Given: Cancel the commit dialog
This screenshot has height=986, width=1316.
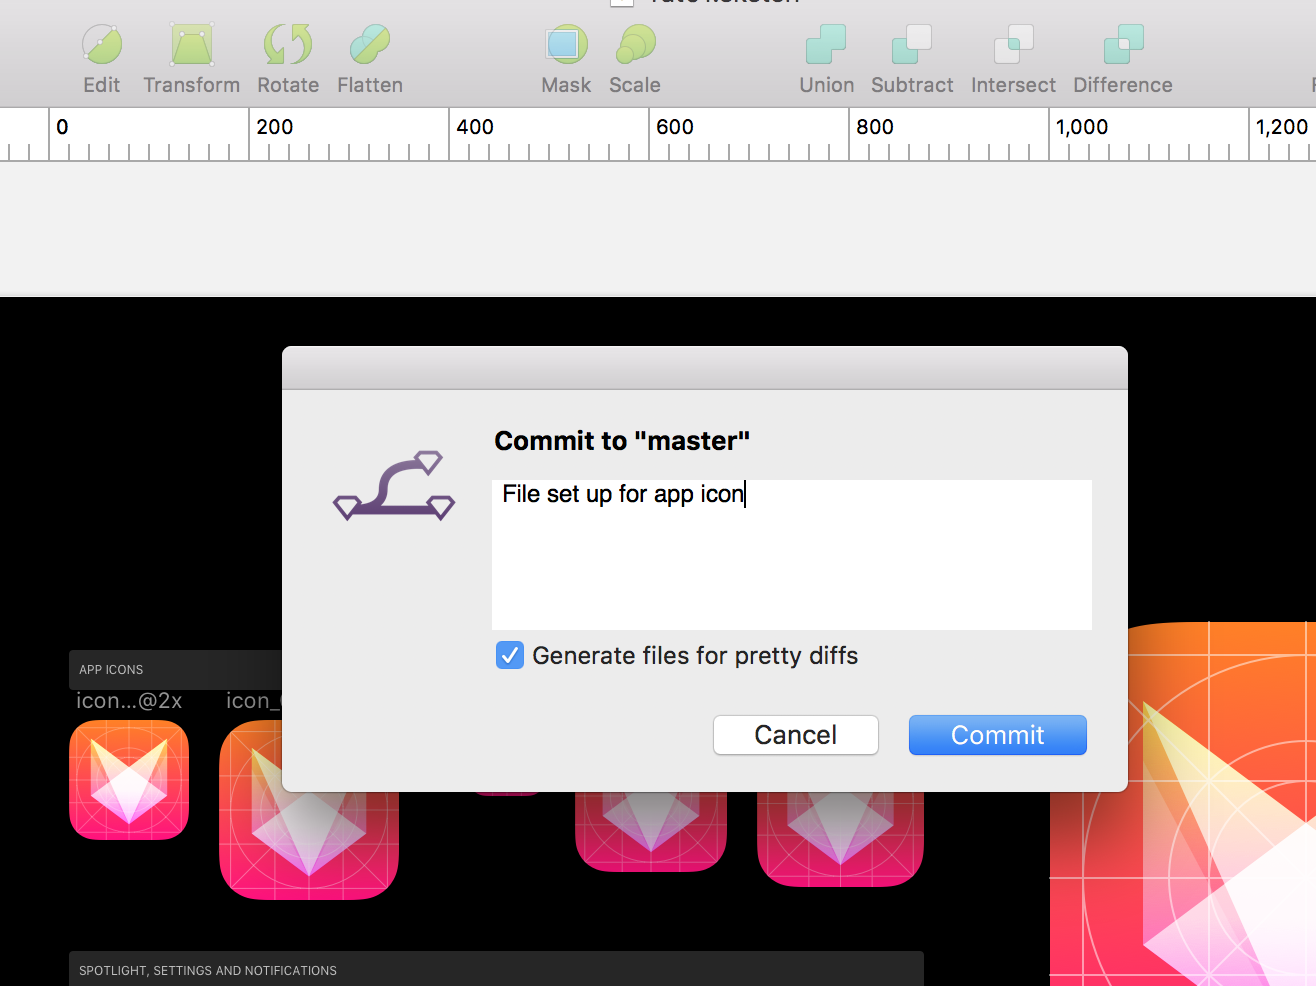Looking at the screenshot, I should pyautogui.click(x=796, y=735).
